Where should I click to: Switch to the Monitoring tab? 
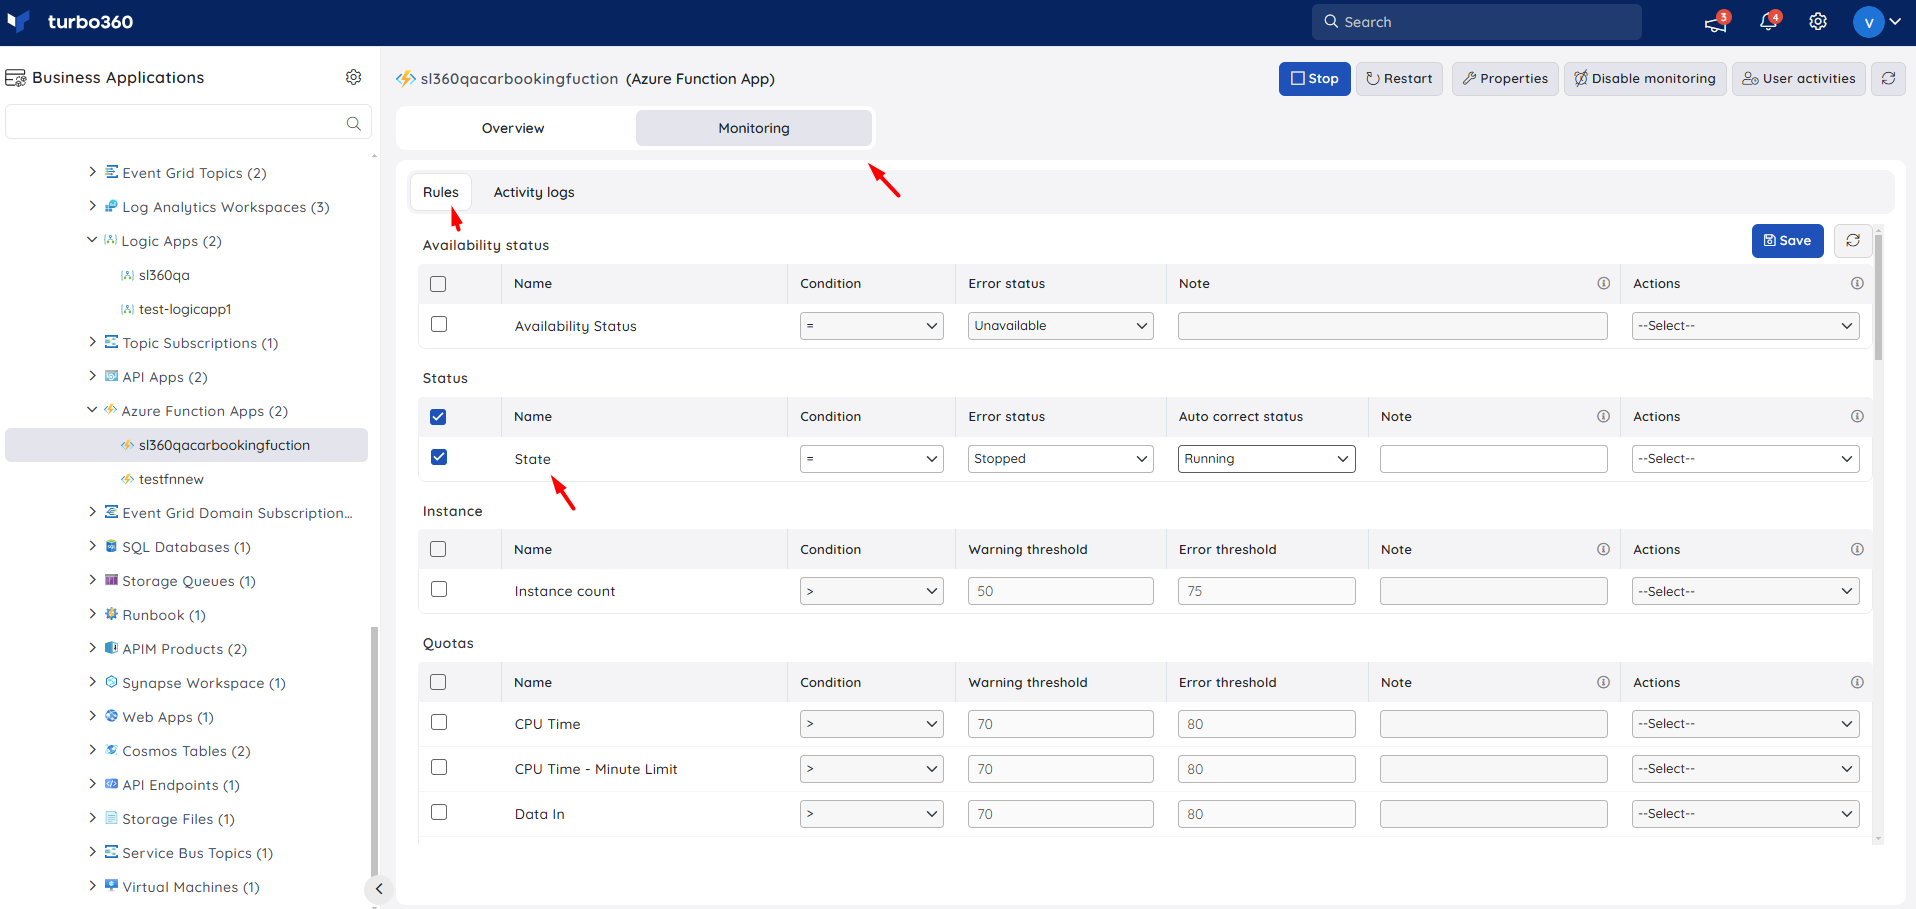point(754,128)
